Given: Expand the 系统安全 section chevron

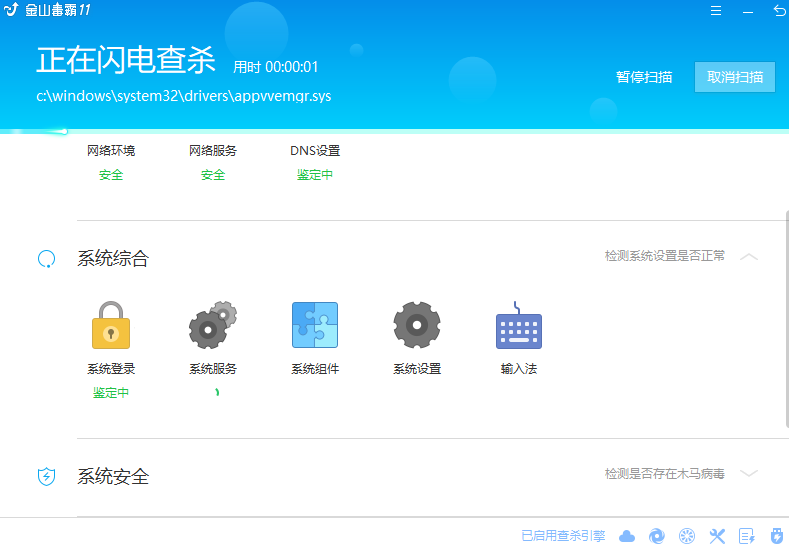Looking at the screenshot, I should coord(749,474).
